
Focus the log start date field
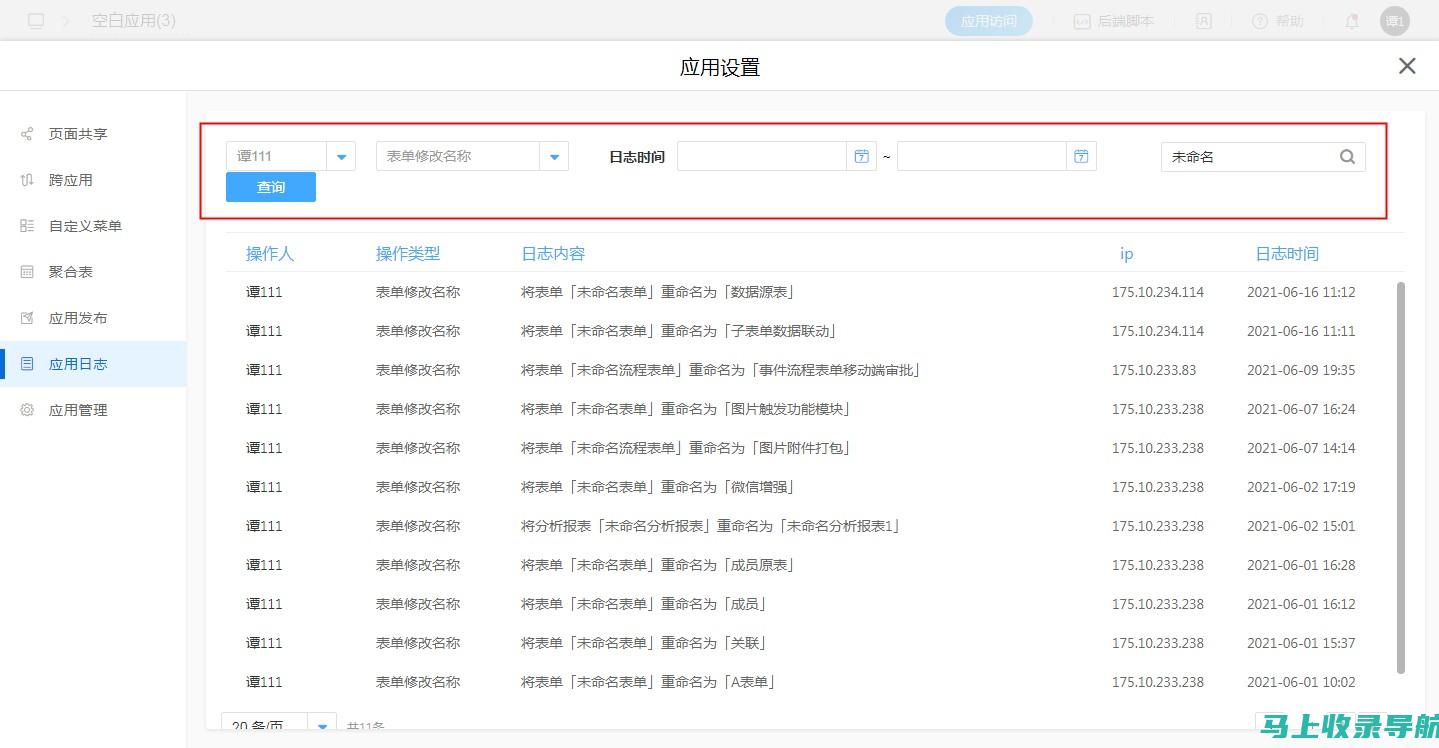click(x=762, y=157)
